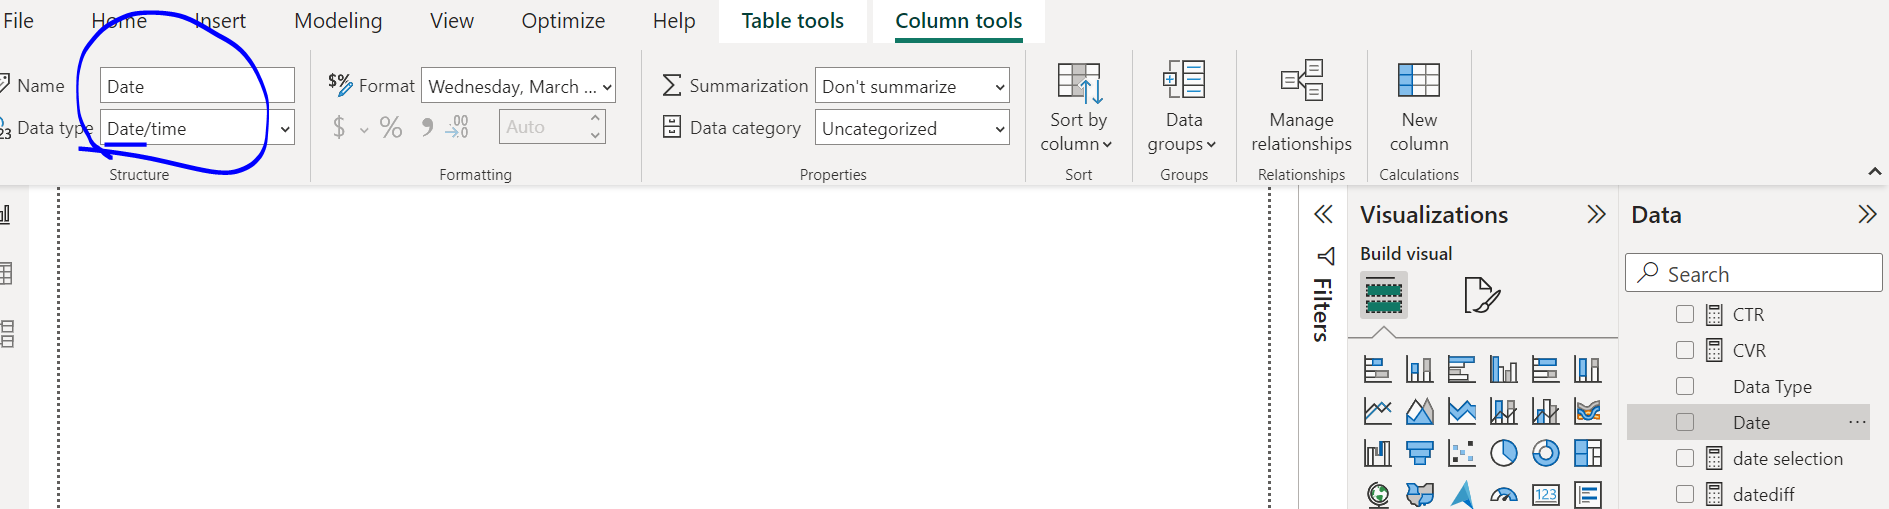Viewport: 1889px width, 509px height.
Task: Select the clustered column chart visual
Action: click(x=1503, y=370)
